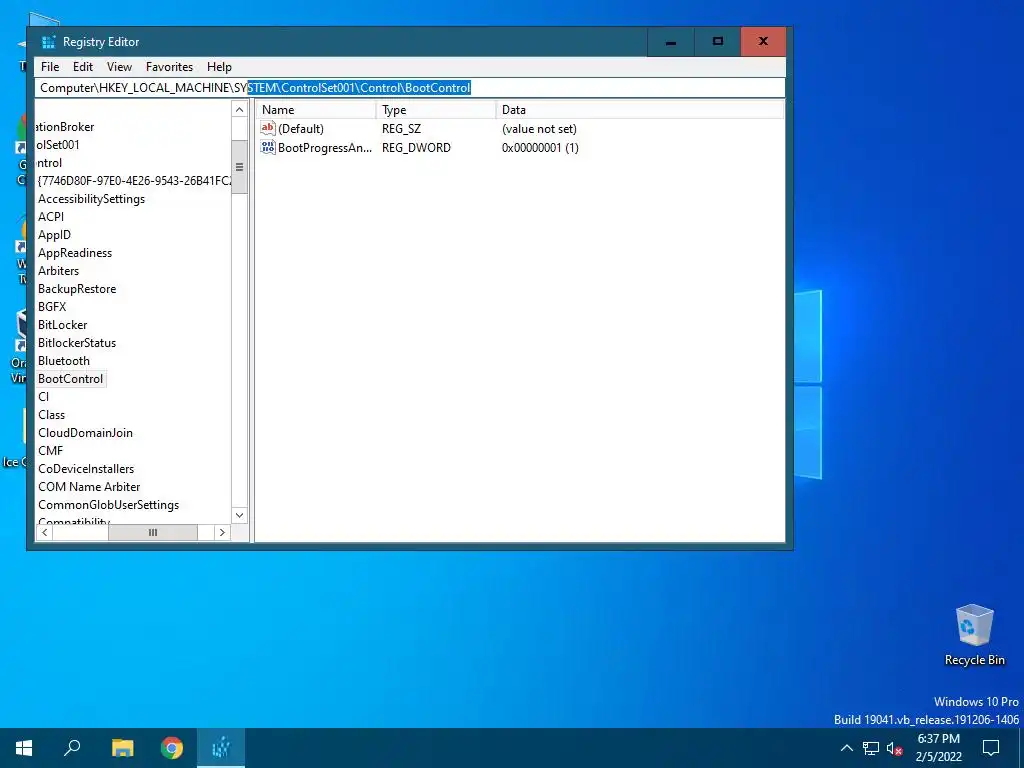Click the Registry Editor title icon
This screenshot has height=768, width=1024.
tap(48, 42)
